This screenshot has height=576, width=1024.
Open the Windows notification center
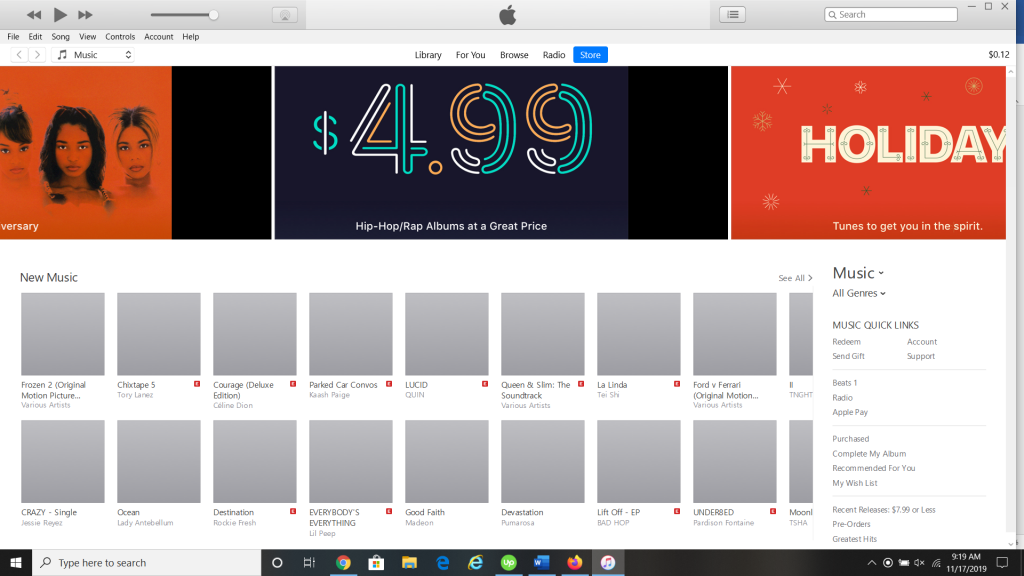pyautogui.click(x=1002, y=563)
